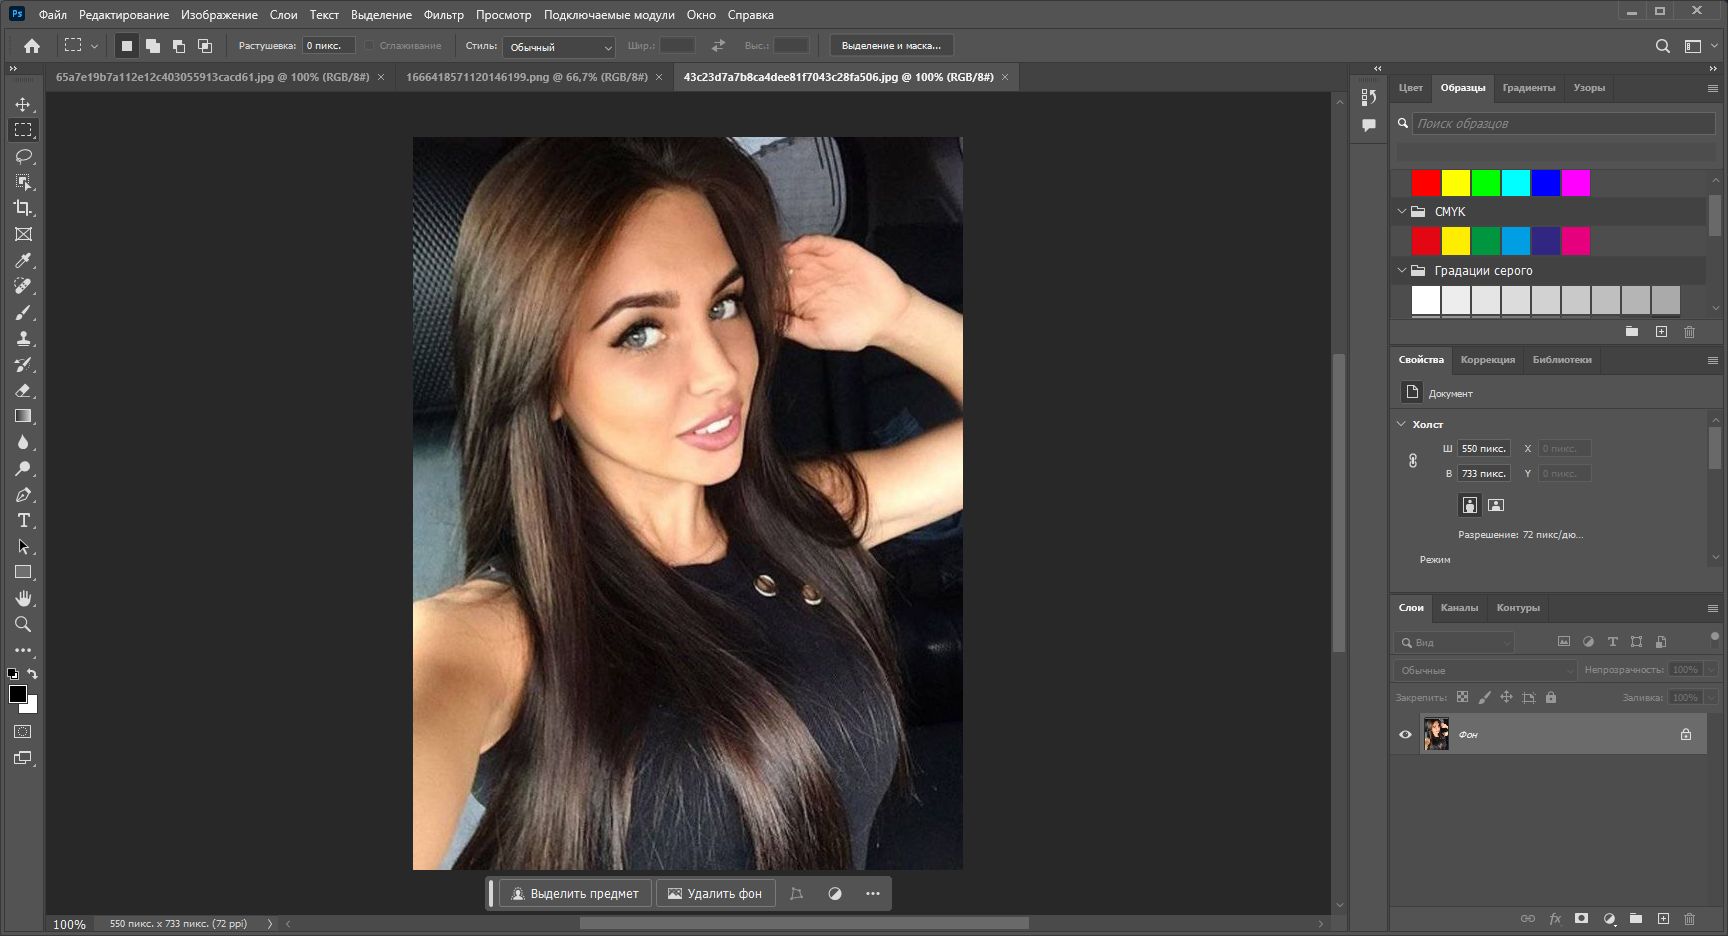This screenshot has width=1728, height=936.
Task: Open the layer blend mode dropdown Обычные
Action: [x=1484, y=670]
